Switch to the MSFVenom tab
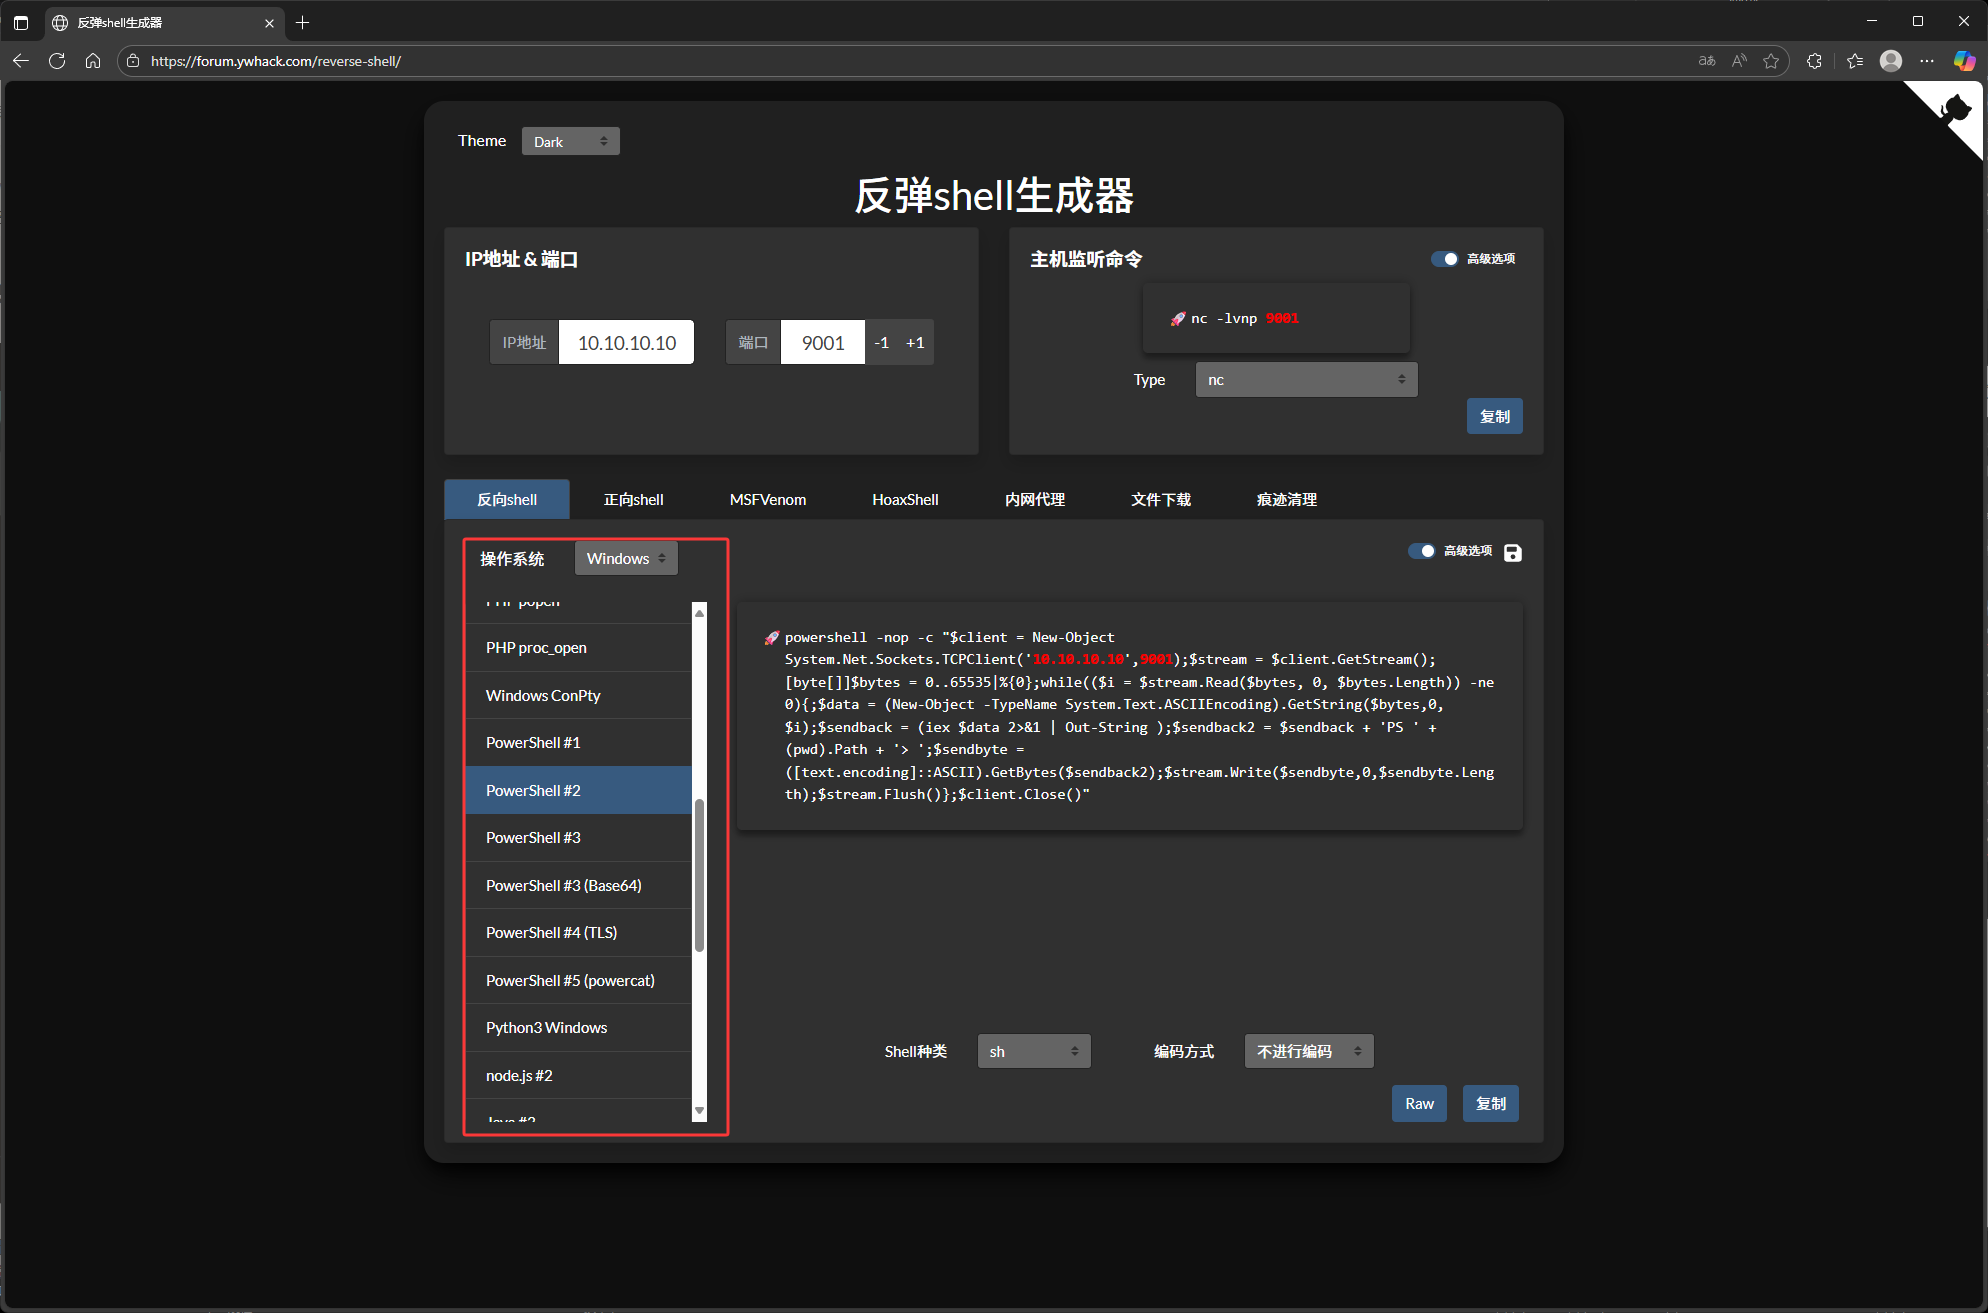The width and height of the screenshot is (1988, 1313). (x=767, y=499)
